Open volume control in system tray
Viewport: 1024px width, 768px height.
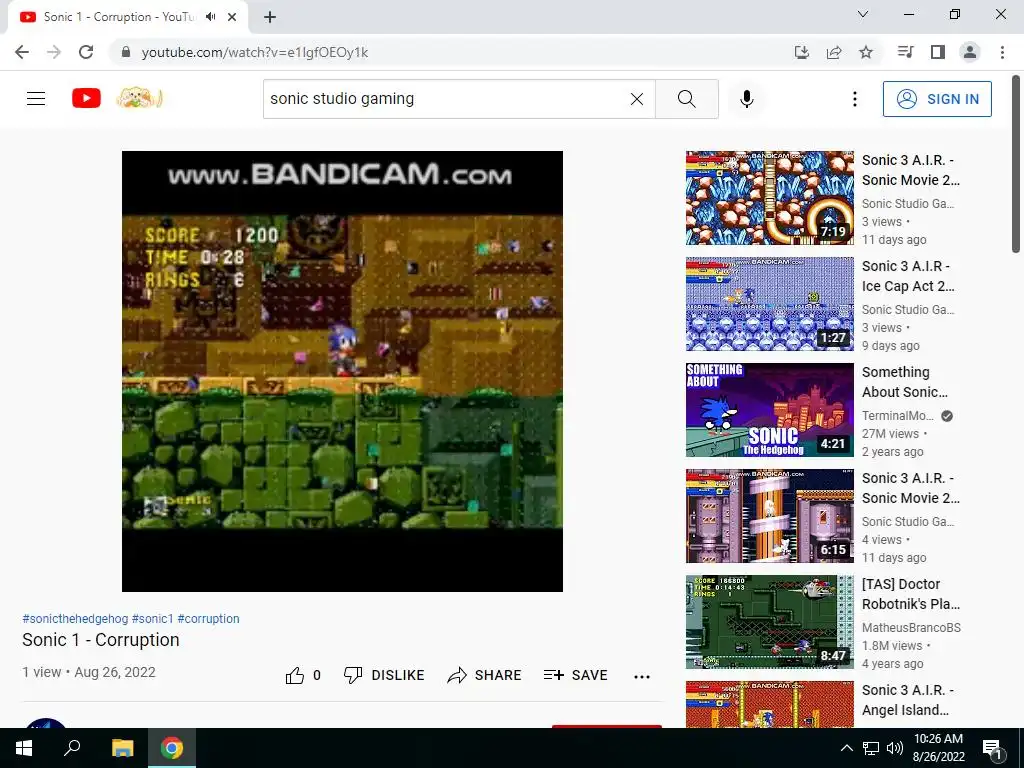pos(895,748)
